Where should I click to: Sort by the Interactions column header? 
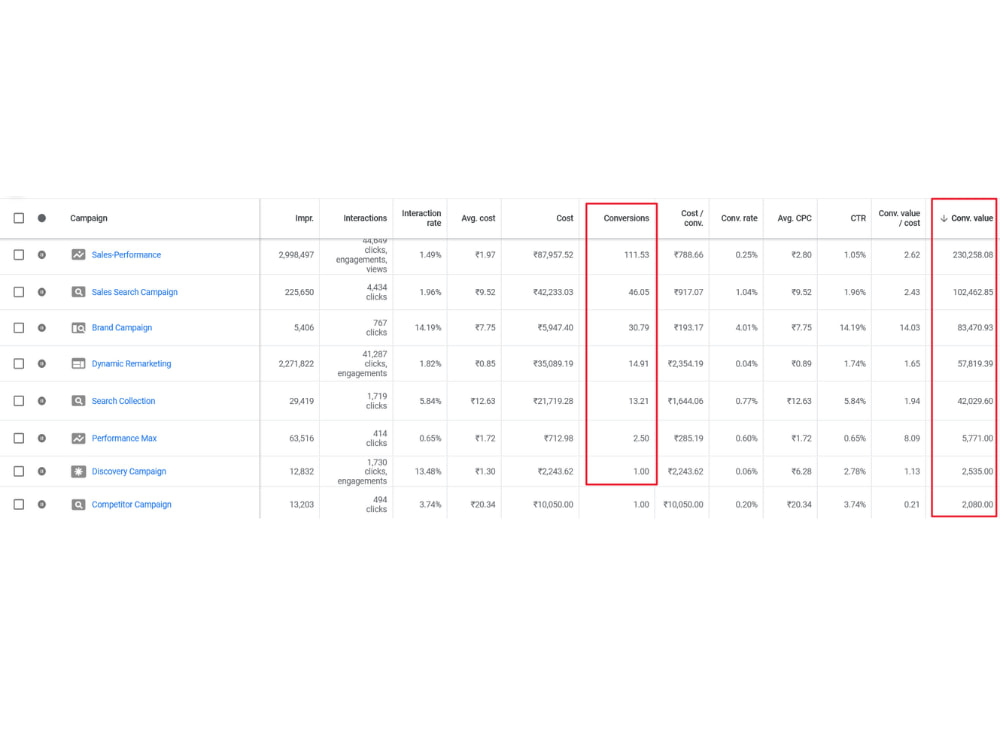point(365,218)
